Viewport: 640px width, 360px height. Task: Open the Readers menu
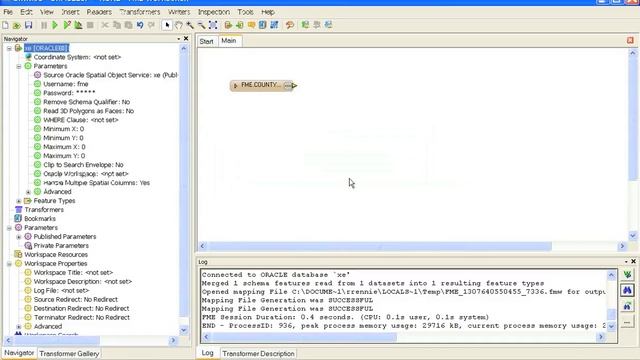pyautogui.click(x=99, y=12)
